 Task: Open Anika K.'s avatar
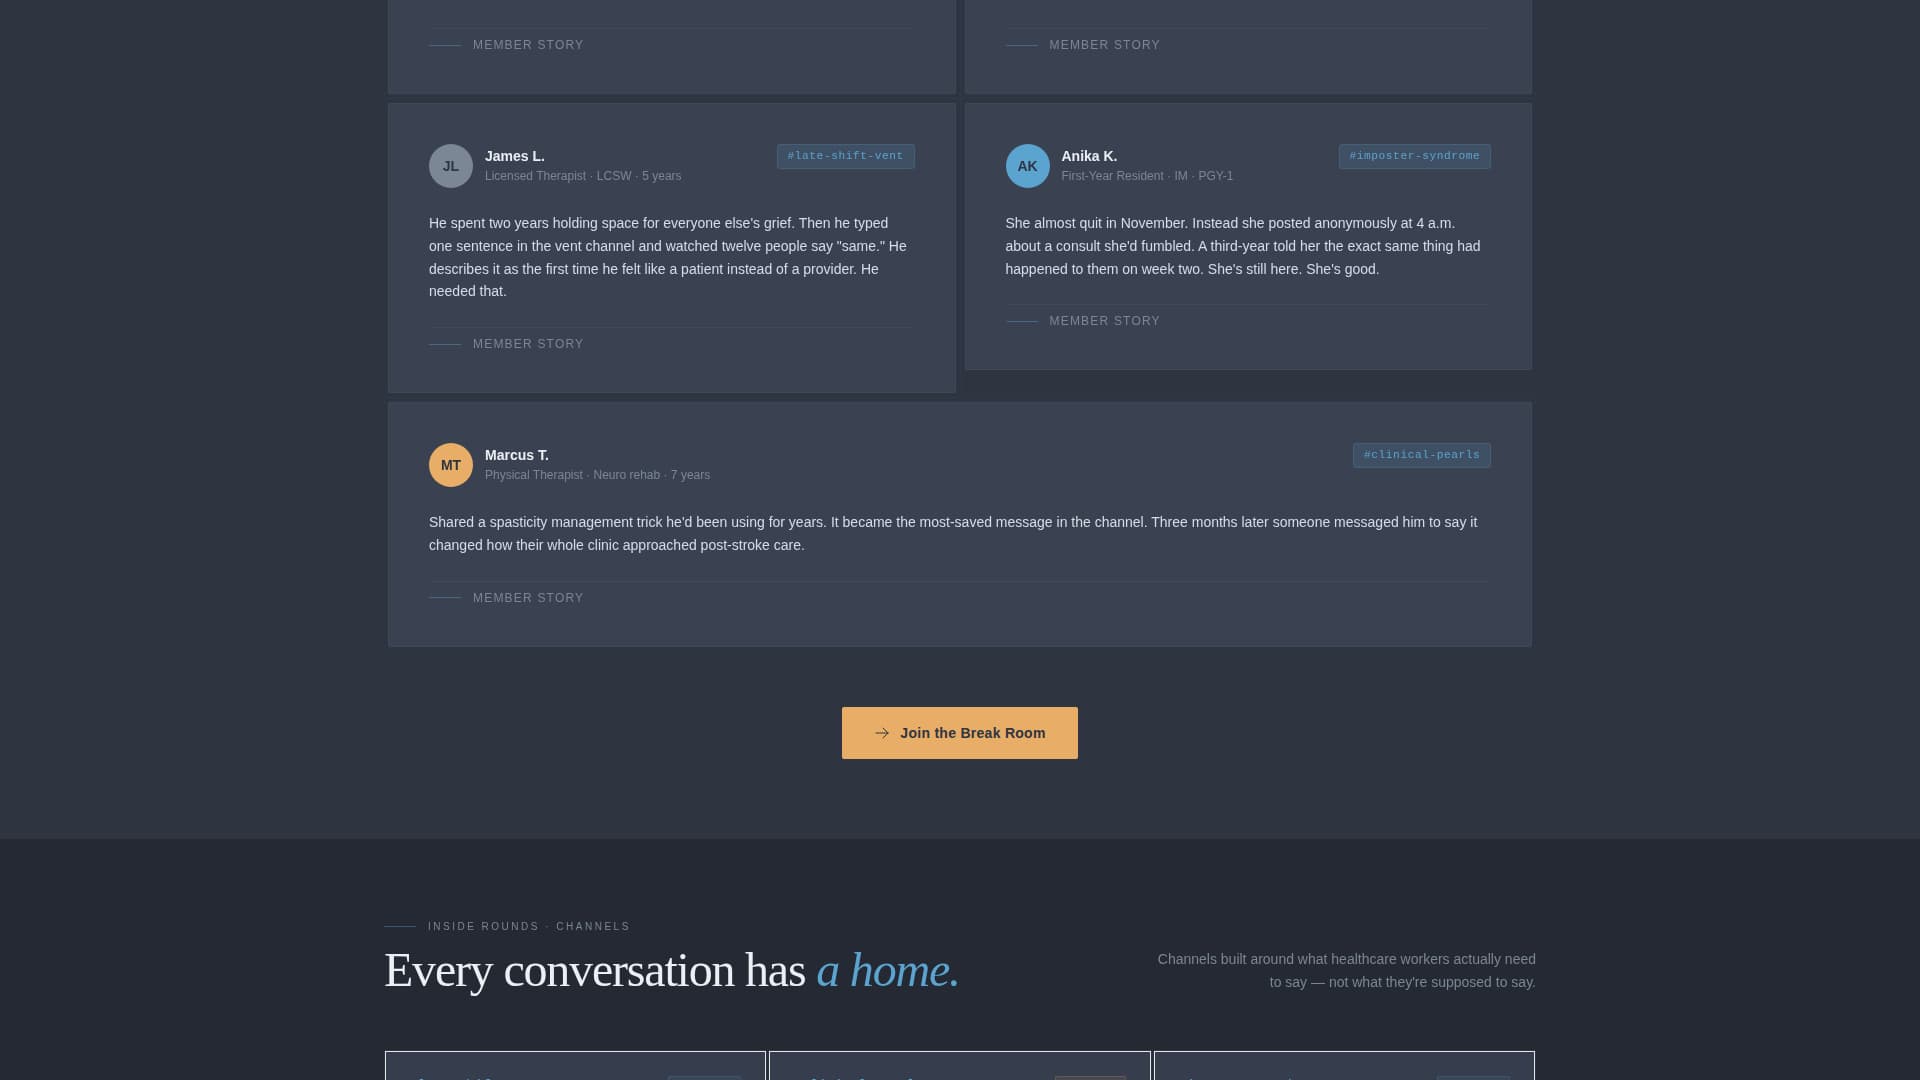pyautogui.click(x=1027, y=165)
